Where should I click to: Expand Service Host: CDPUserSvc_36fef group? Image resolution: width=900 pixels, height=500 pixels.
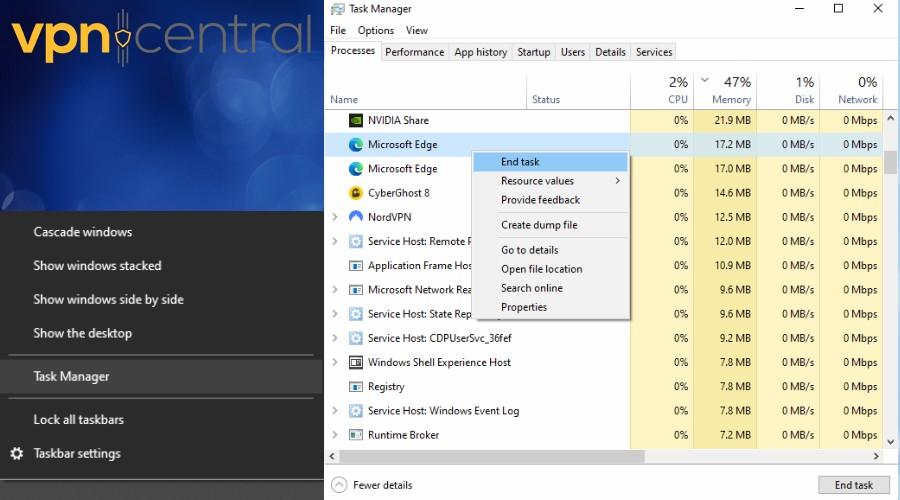pyautogui.click(x=335, y=338)
